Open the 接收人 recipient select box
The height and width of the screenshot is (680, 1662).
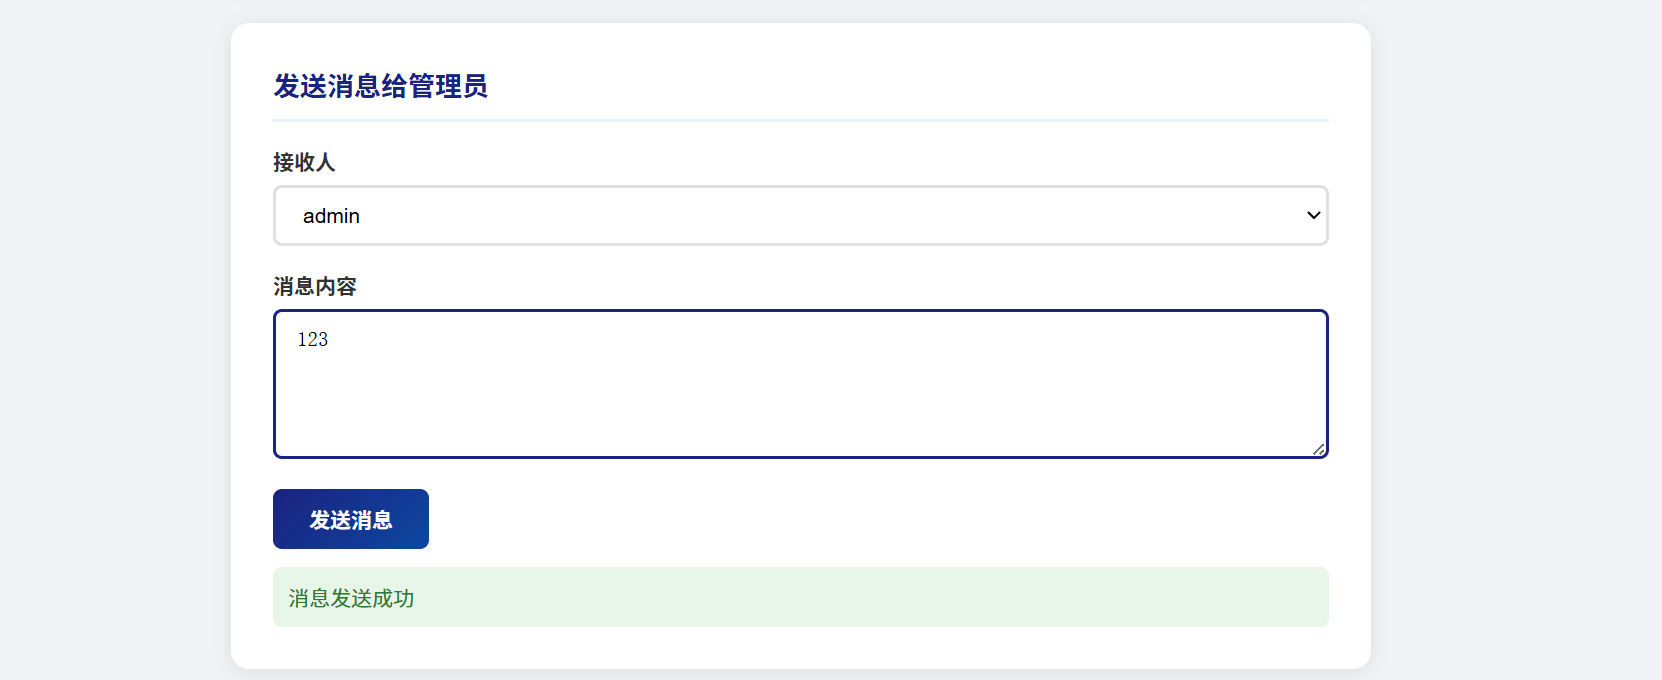tap(800, 215)
